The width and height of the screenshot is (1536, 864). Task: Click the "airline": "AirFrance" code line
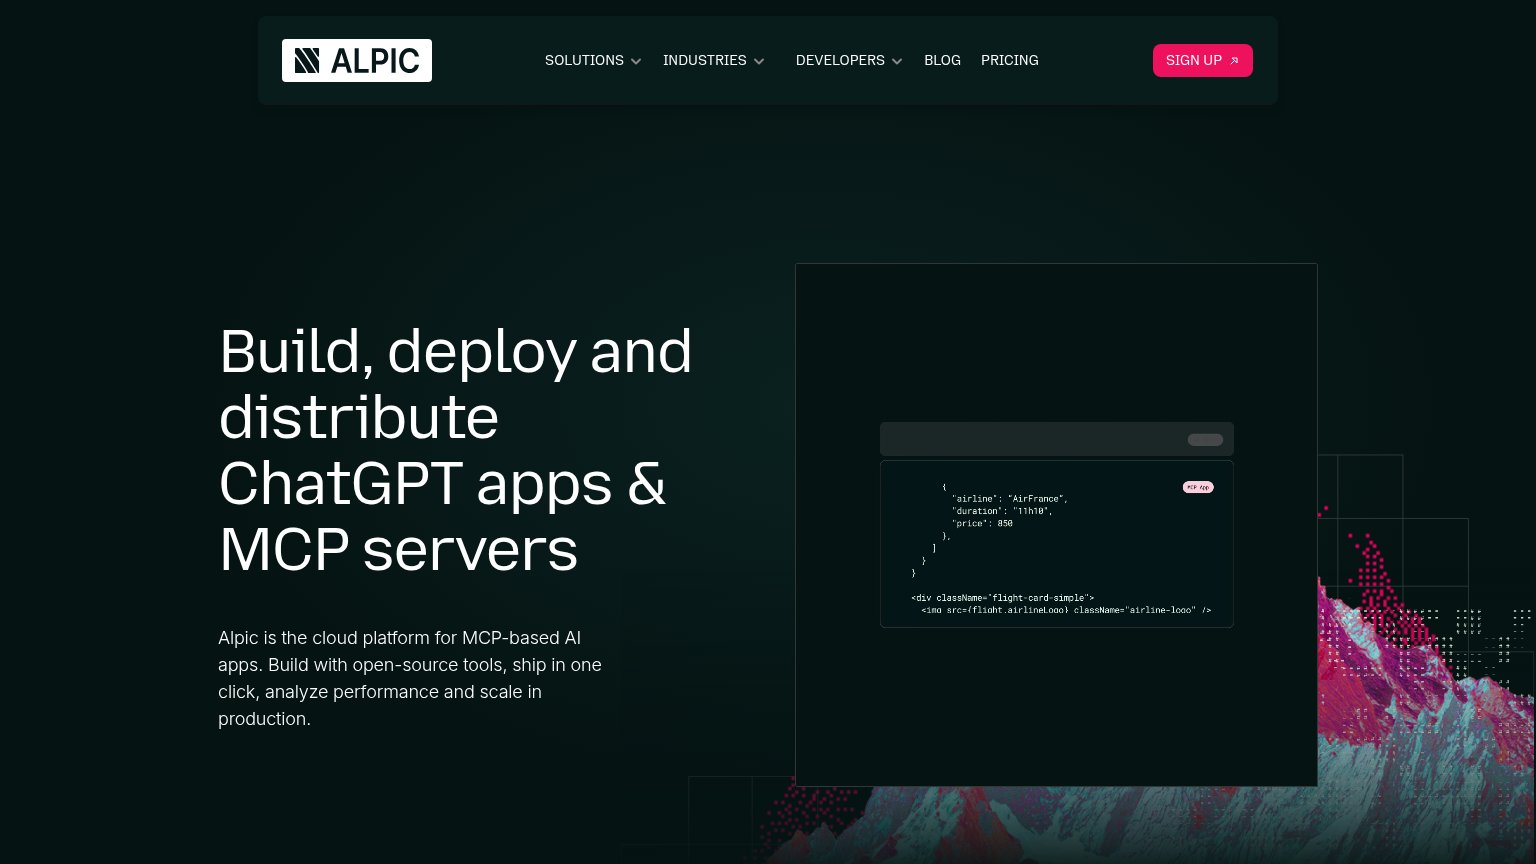tap(1010, 498)
